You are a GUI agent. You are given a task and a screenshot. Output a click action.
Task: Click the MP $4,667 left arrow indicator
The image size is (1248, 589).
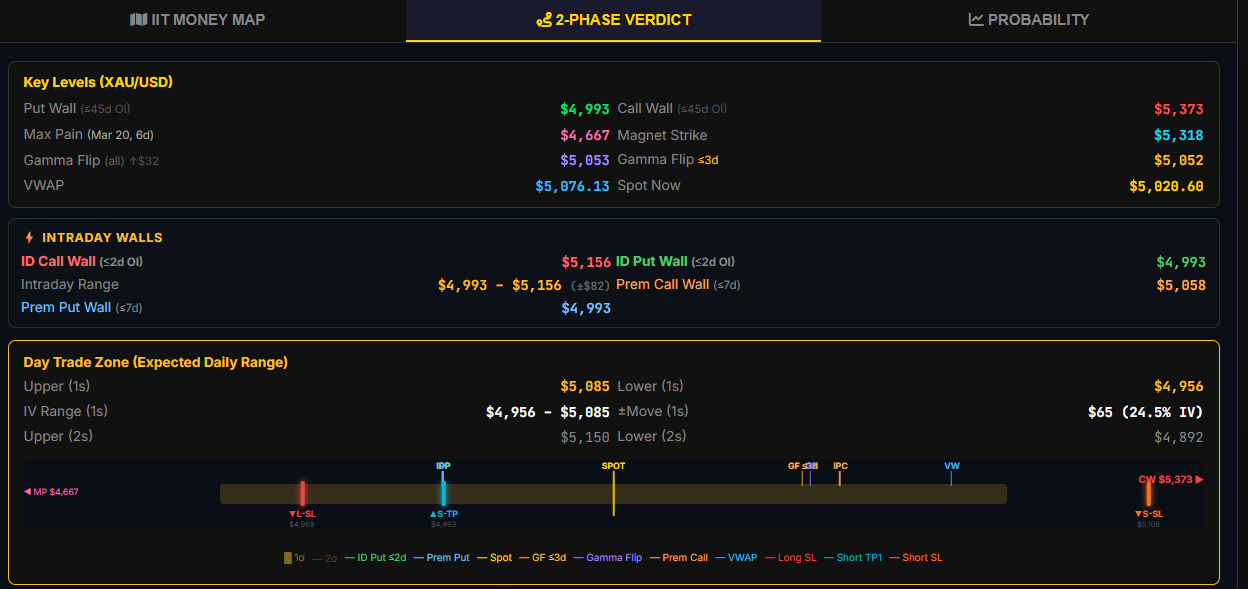pos(51,492)
